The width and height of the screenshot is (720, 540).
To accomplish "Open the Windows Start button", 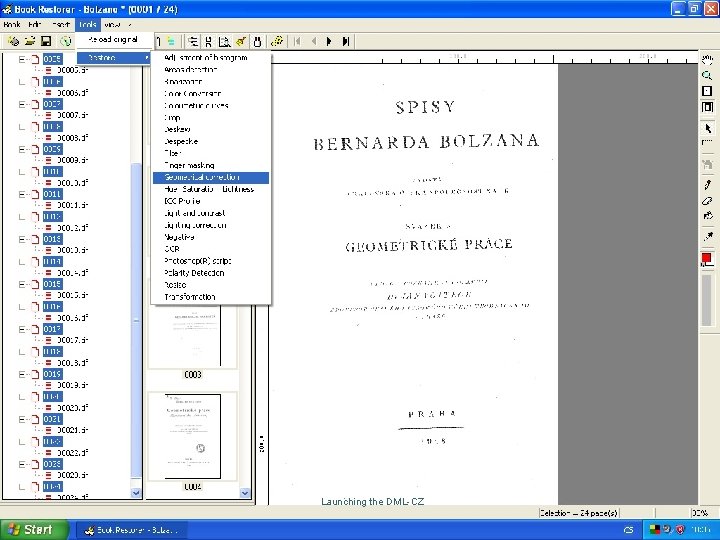I will (x=34, y=530).
